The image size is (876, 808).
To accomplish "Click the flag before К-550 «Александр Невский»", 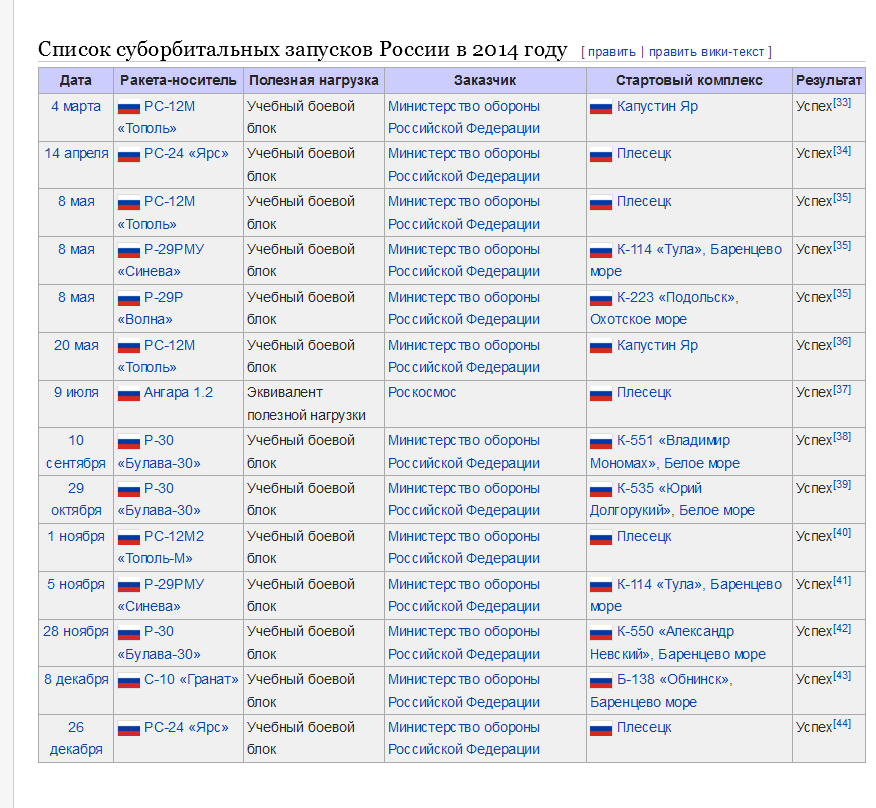I will 600,632.
